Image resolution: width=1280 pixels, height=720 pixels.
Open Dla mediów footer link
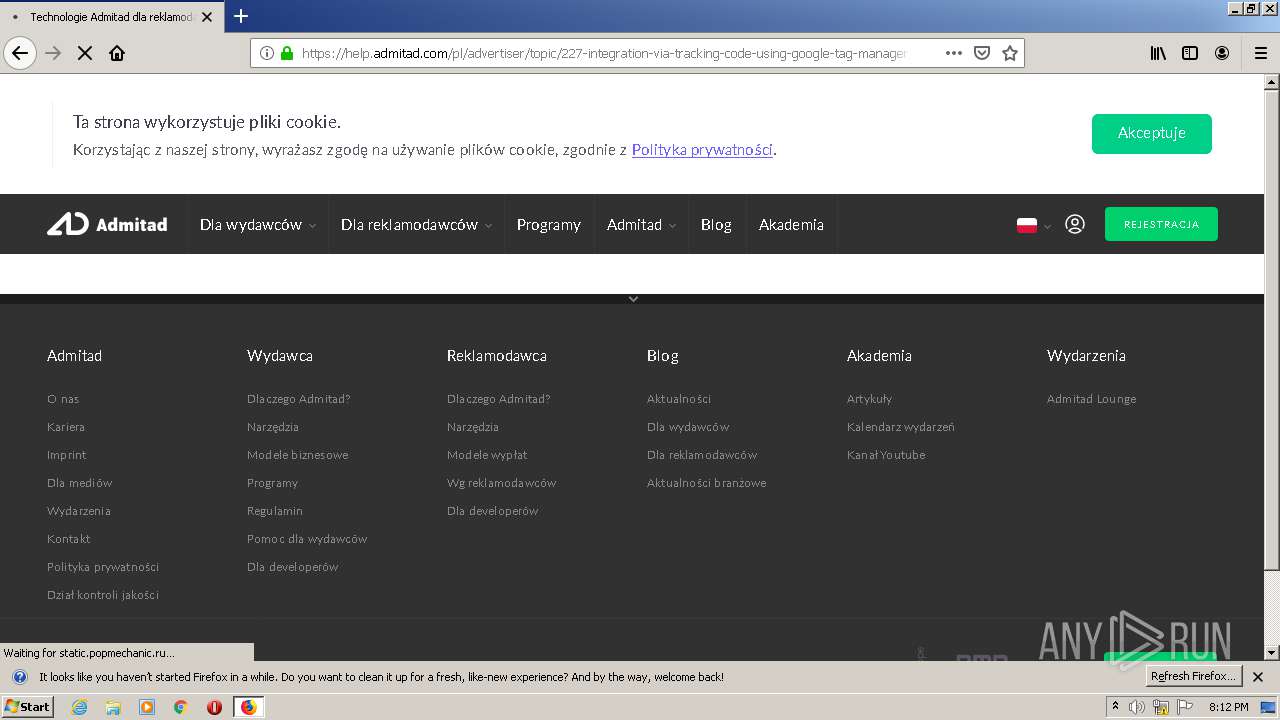pyautogui.click(x=80, y=483)
